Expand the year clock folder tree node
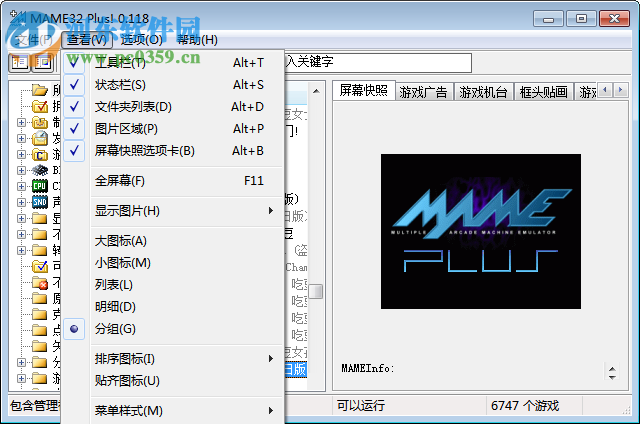 tap(21, 138)
